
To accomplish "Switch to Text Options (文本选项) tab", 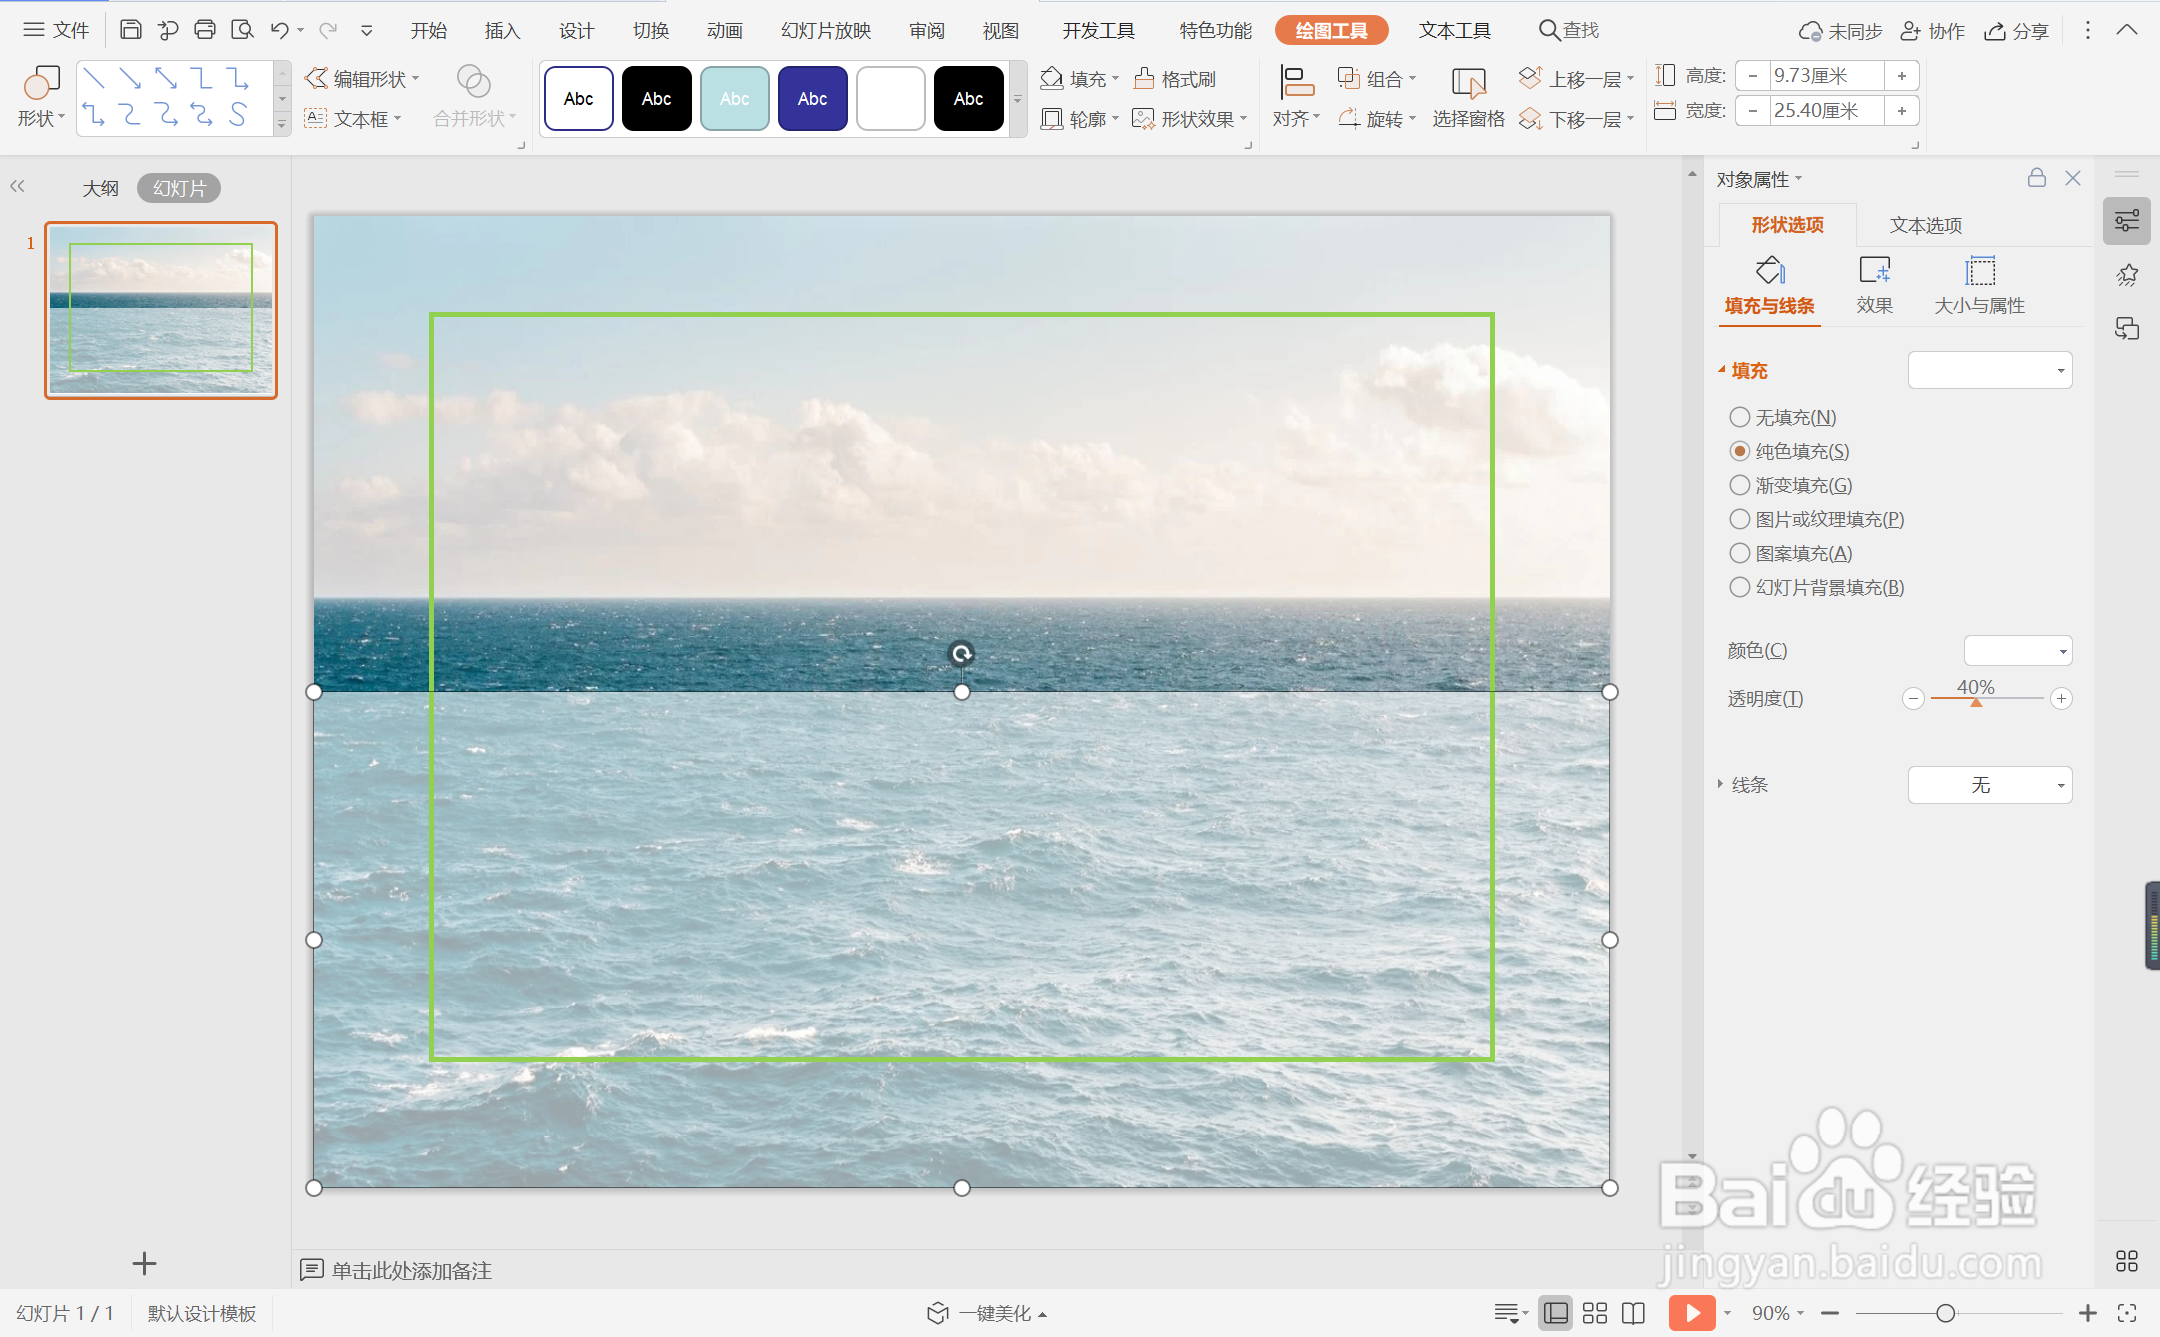I will tap(1925, 225).
